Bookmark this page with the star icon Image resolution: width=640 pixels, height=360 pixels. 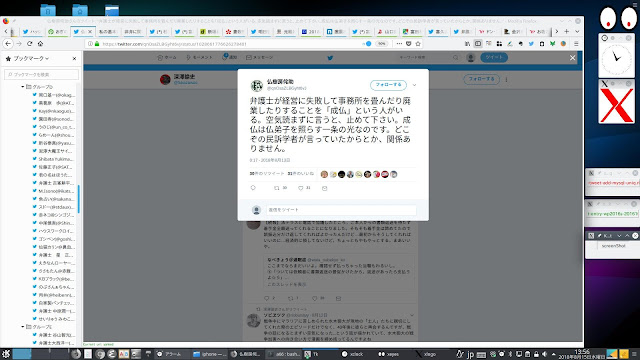point(418,44)
